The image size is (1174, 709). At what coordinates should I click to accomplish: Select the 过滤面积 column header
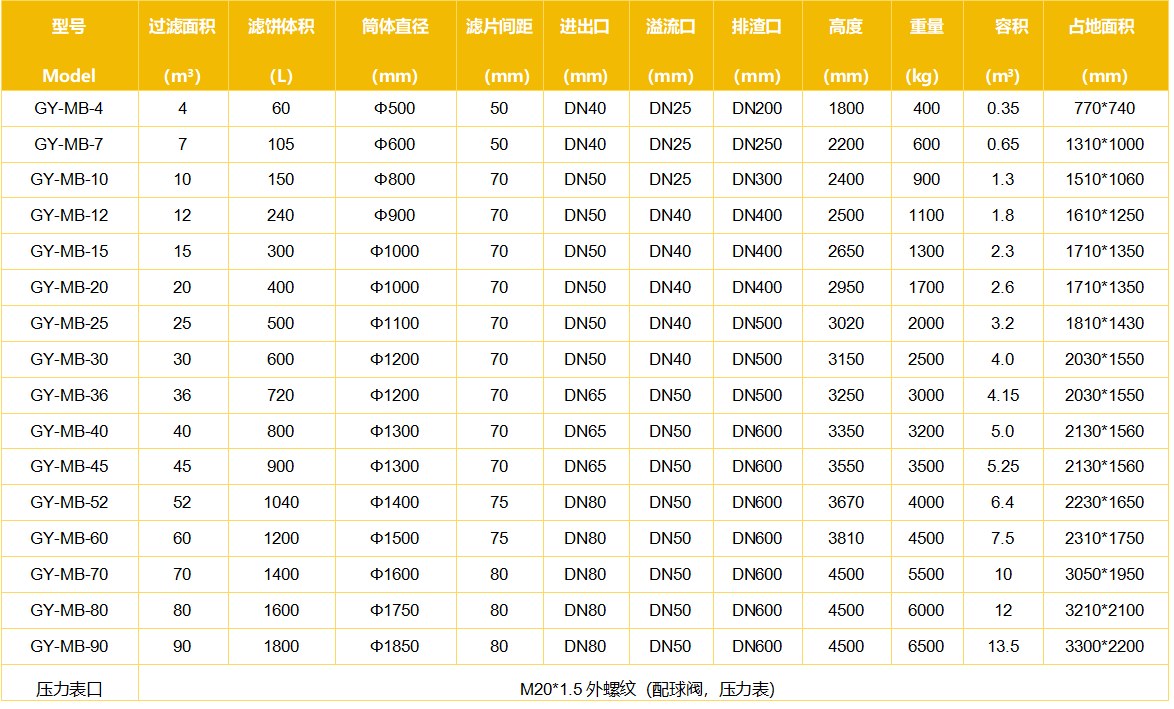point(182,48)
